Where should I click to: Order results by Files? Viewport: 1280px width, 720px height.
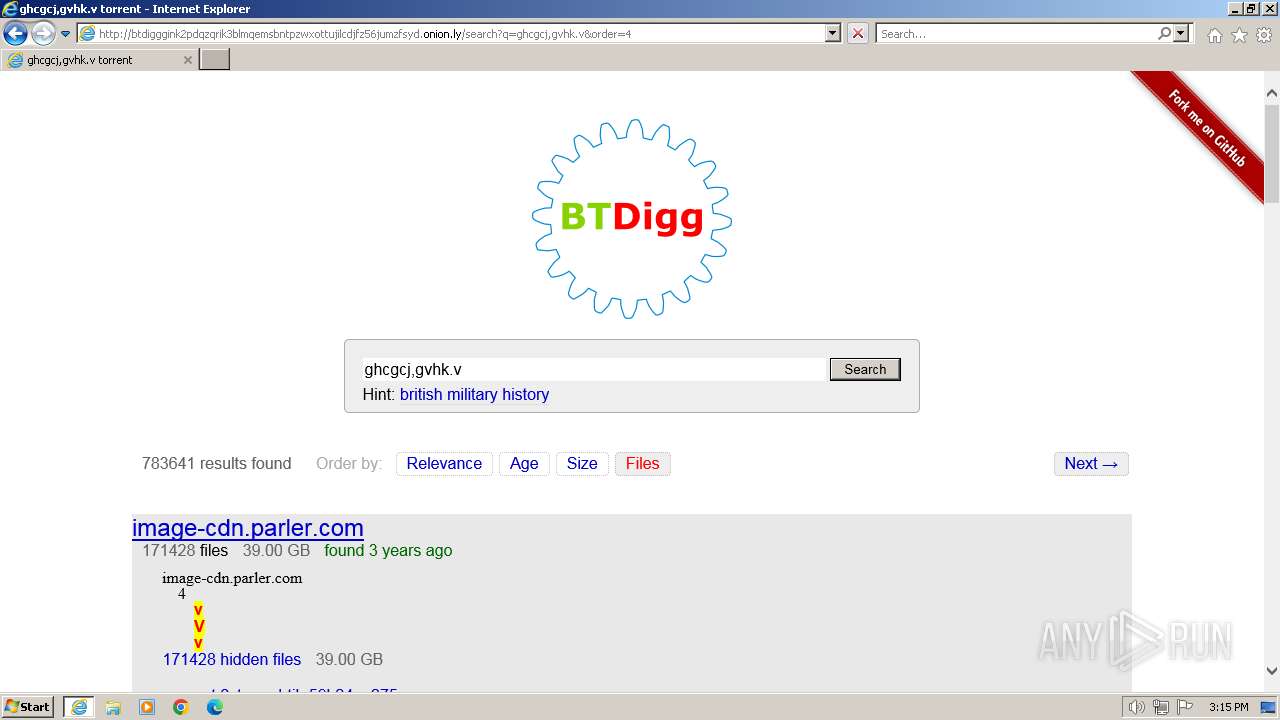click(x=642, y=463)
